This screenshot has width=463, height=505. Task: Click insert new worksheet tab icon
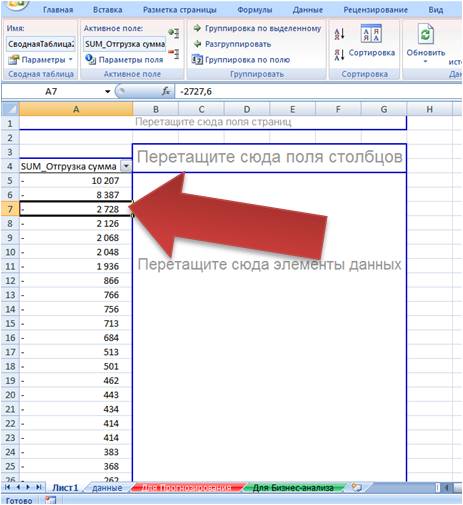[x=356, y=487]
